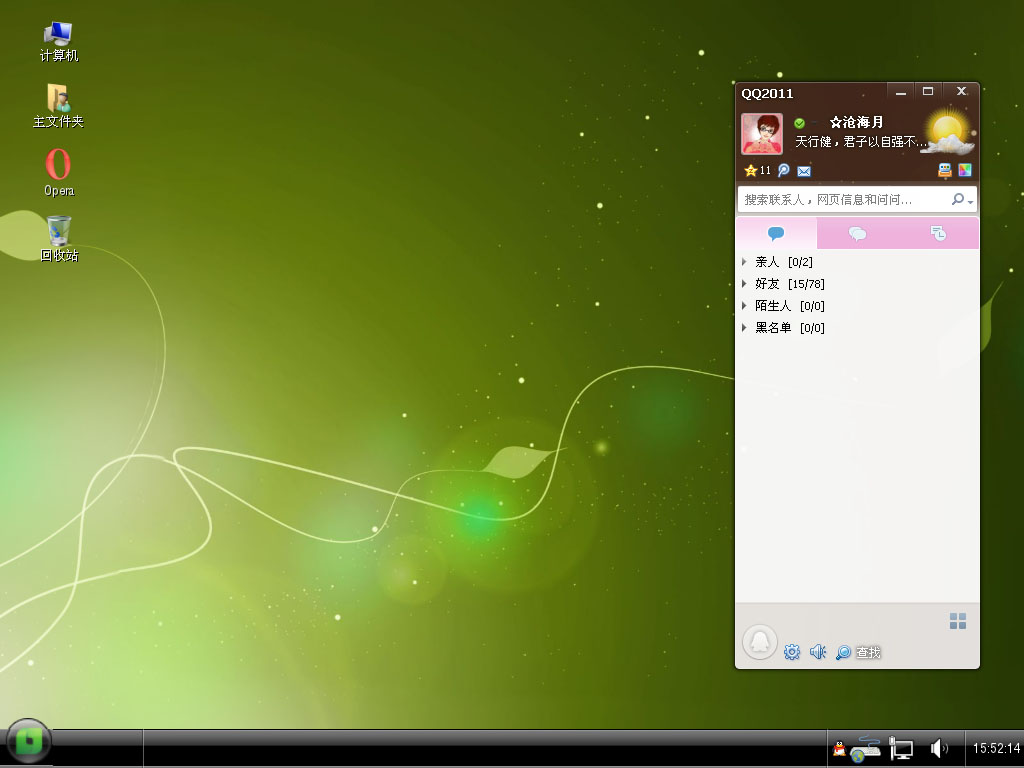Screen dimensions: 1024x768
Task: Click the QQ user avatar picture
Action: [x=761, y=134]
